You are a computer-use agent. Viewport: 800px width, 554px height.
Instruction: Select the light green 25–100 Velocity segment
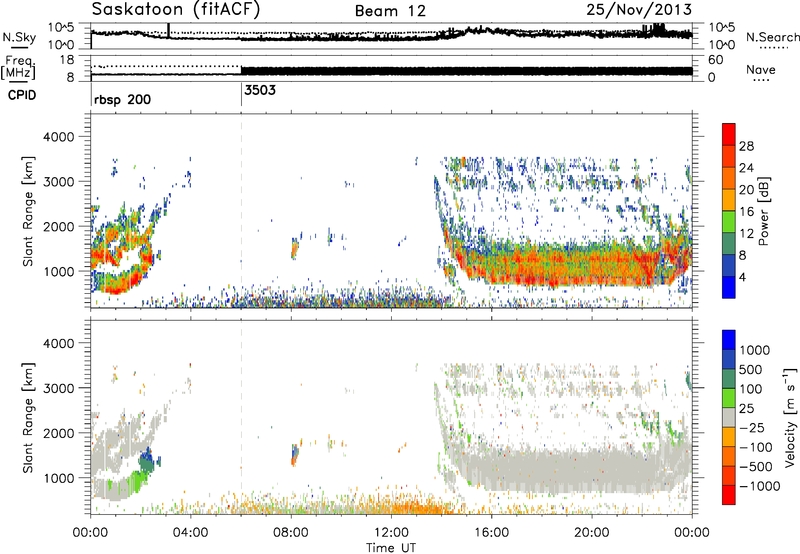[729, 398]
